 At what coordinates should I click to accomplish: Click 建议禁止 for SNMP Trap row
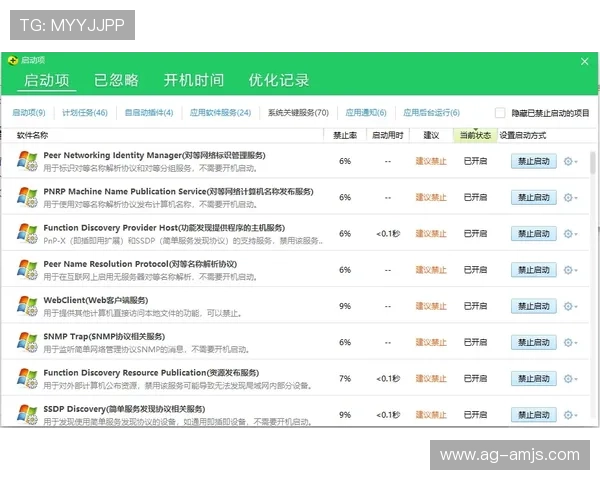[x=431, y=342]
